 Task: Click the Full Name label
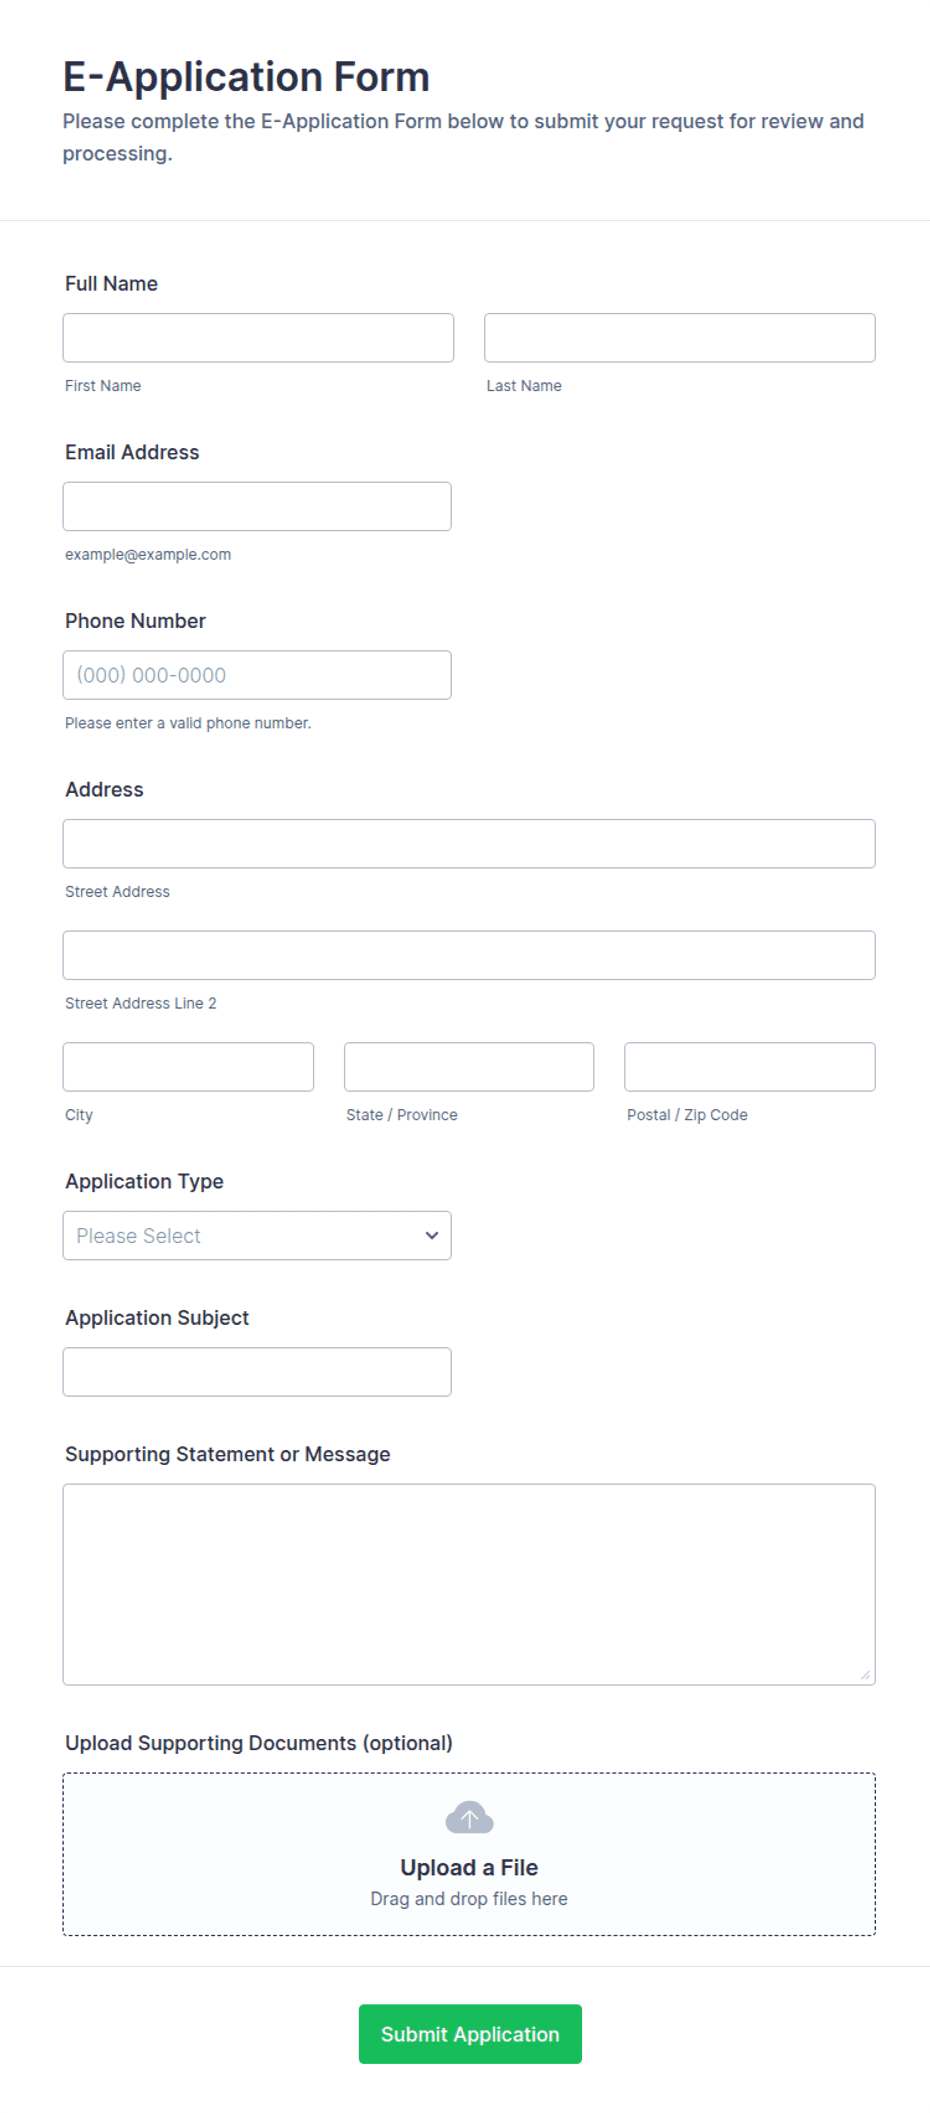pos(111,284)
